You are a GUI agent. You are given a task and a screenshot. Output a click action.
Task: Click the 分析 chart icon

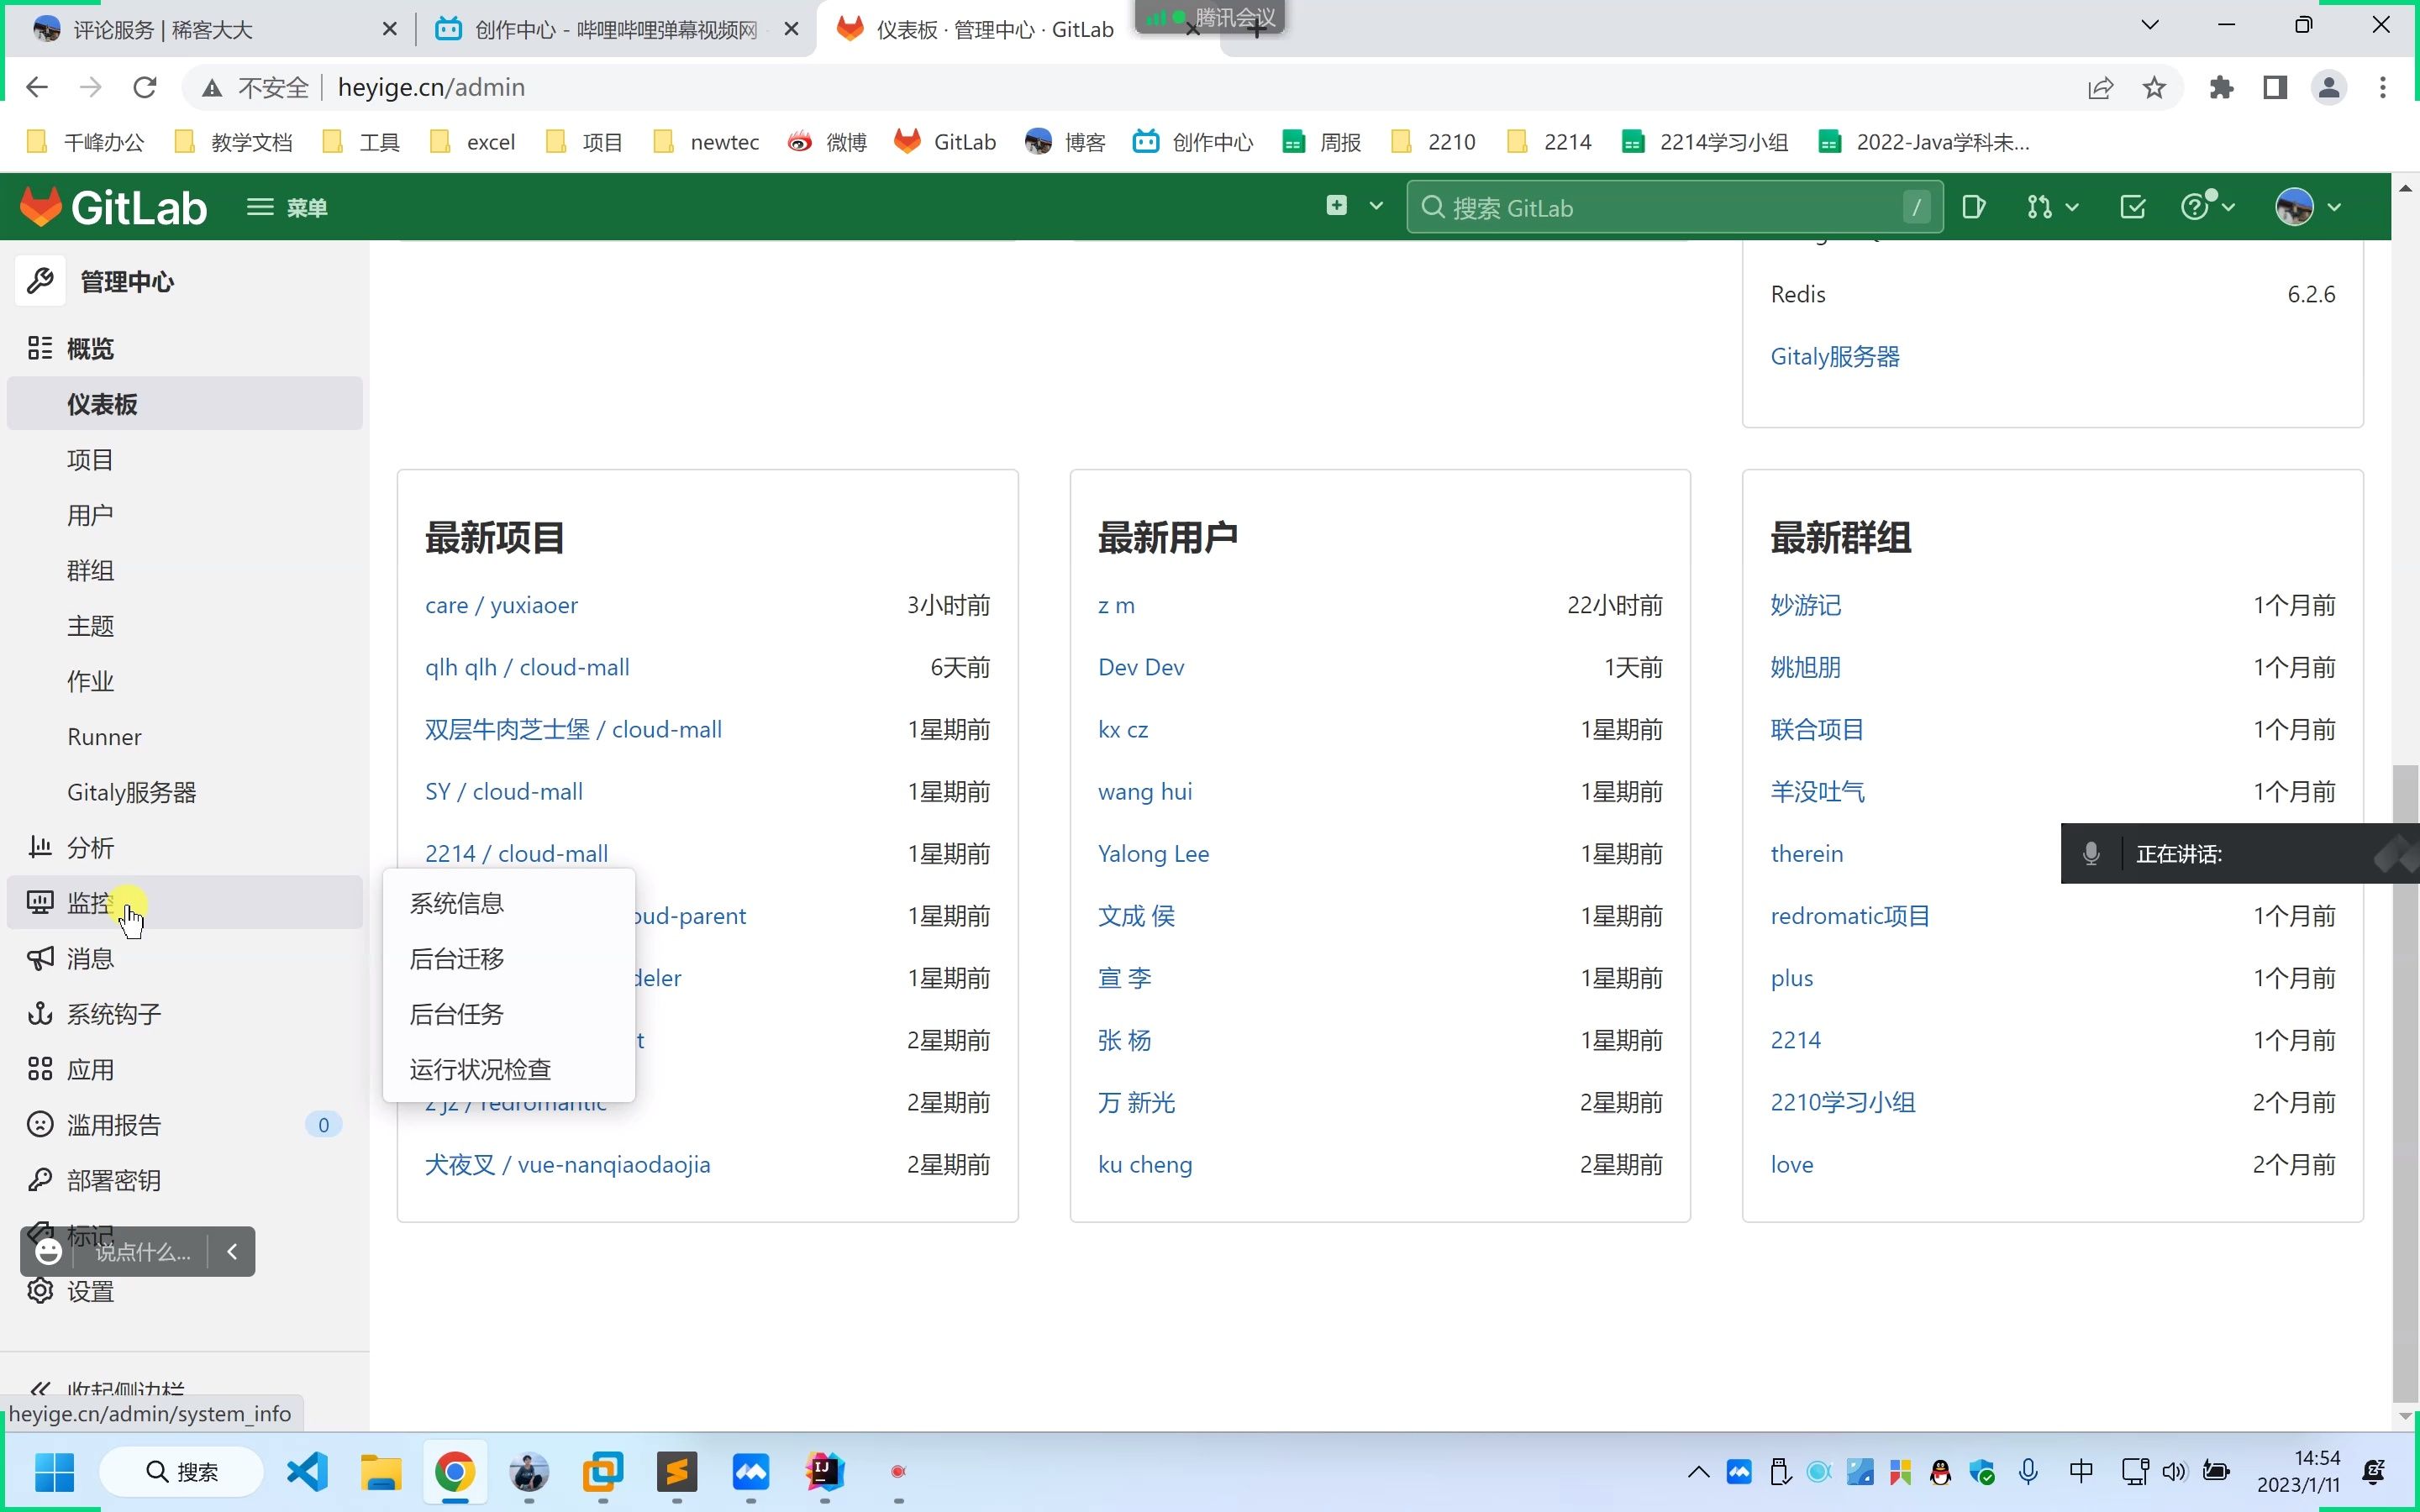[40, 847]
